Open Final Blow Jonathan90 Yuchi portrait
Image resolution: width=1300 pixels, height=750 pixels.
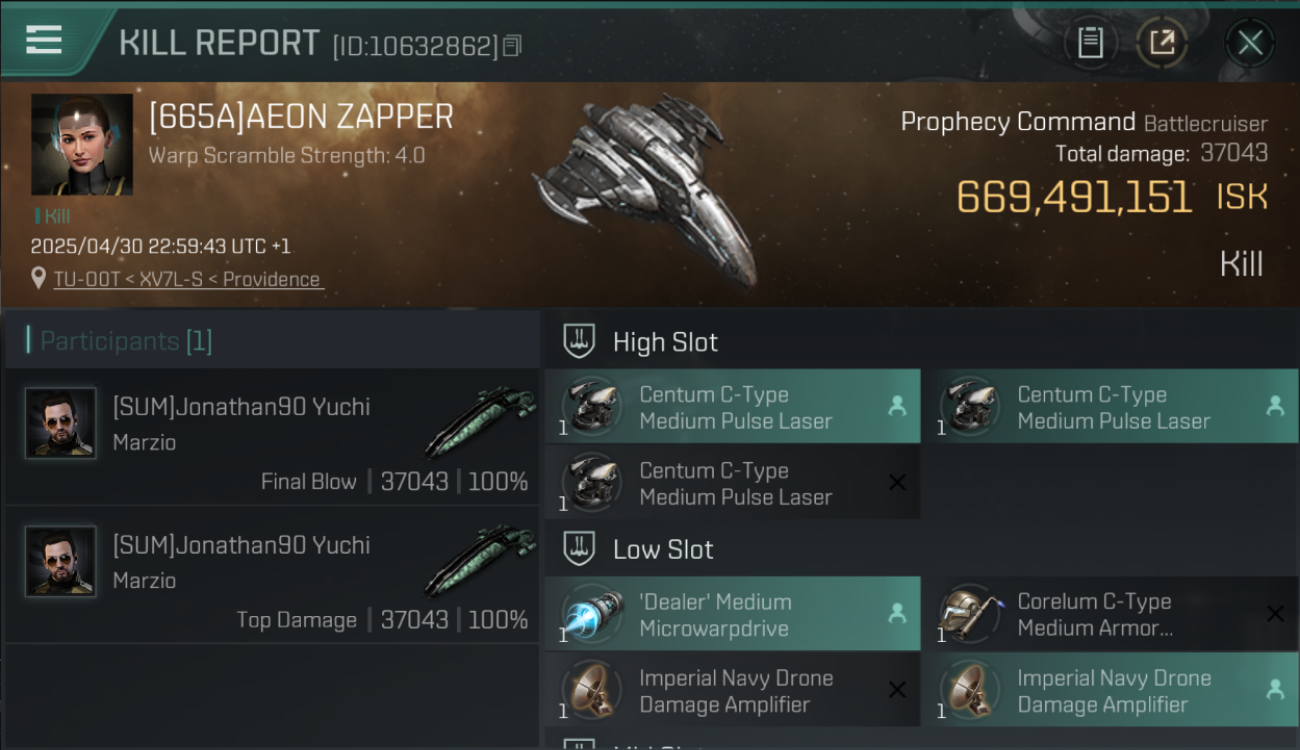(61, 423)
